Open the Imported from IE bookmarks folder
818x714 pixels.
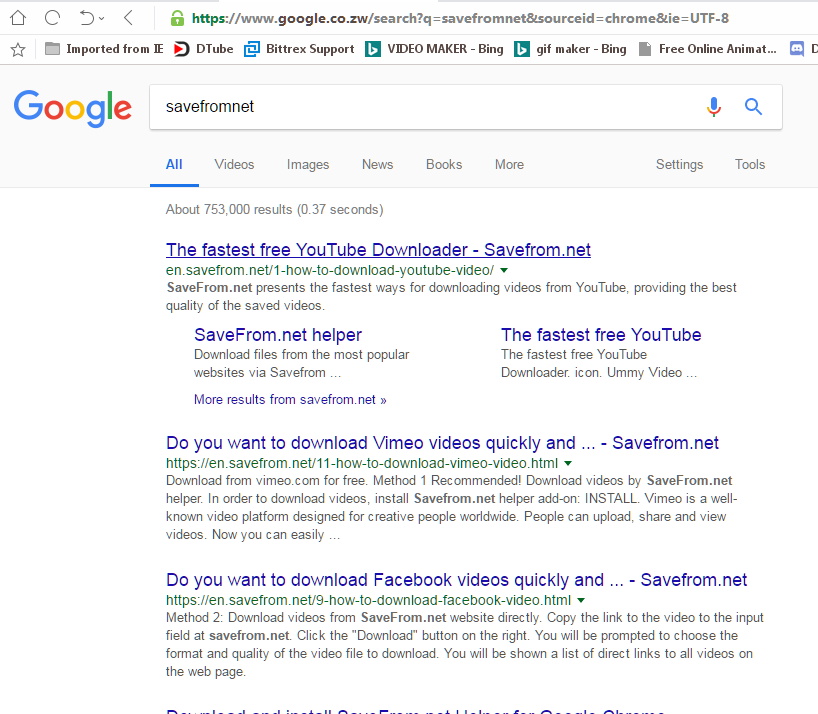coord(104,49)
